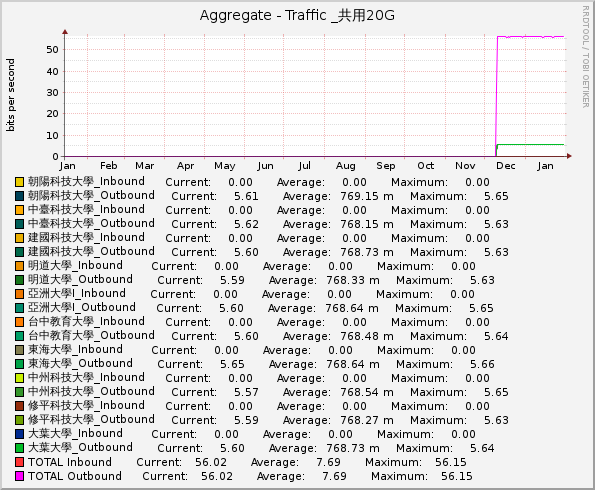
Task: Click the graph title Aggregate - Traffic _共用20G
Action: [x=297, y=16]
